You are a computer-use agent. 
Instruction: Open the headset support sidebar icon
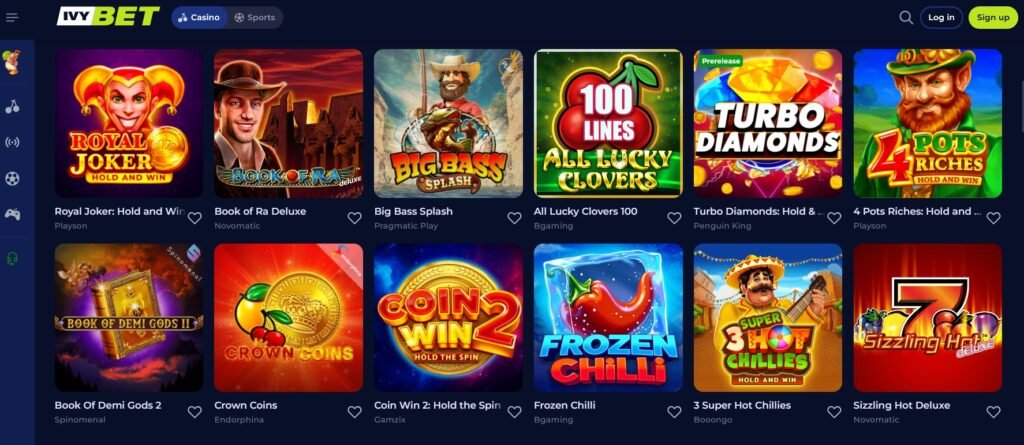point(12,259)
